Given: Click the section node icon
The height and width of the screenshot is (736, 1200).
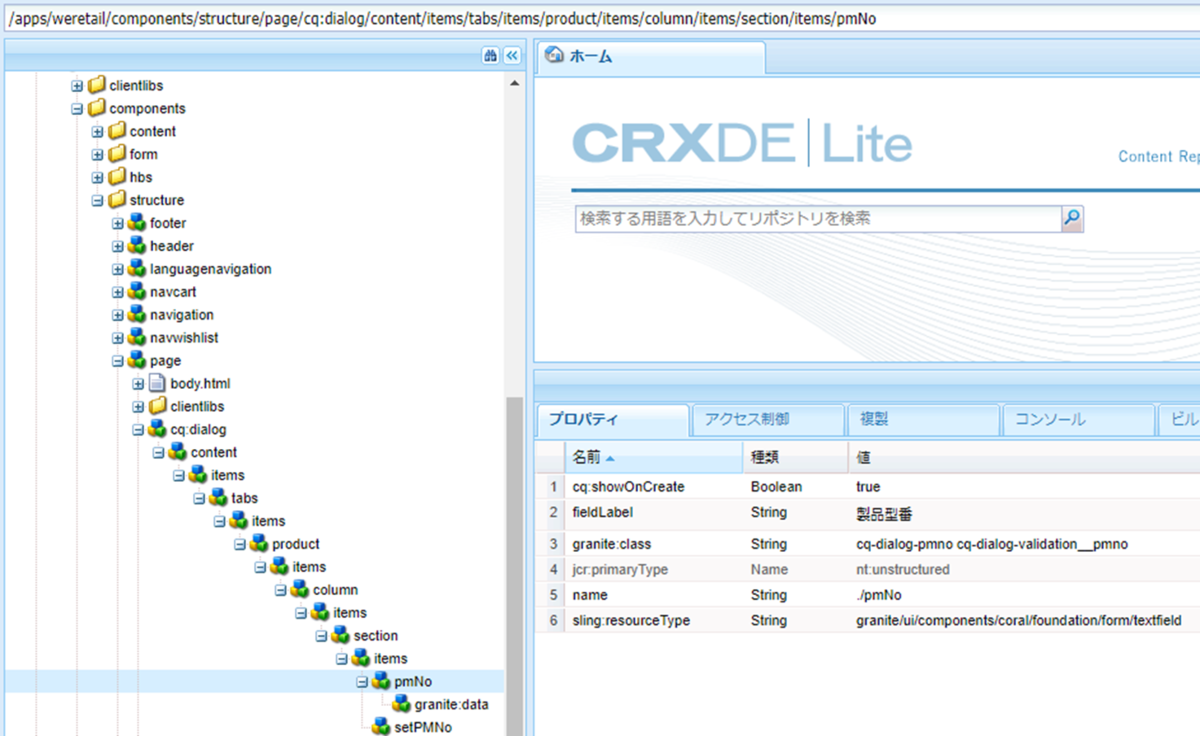Looking at the screenshot, I should pos(340,635).
